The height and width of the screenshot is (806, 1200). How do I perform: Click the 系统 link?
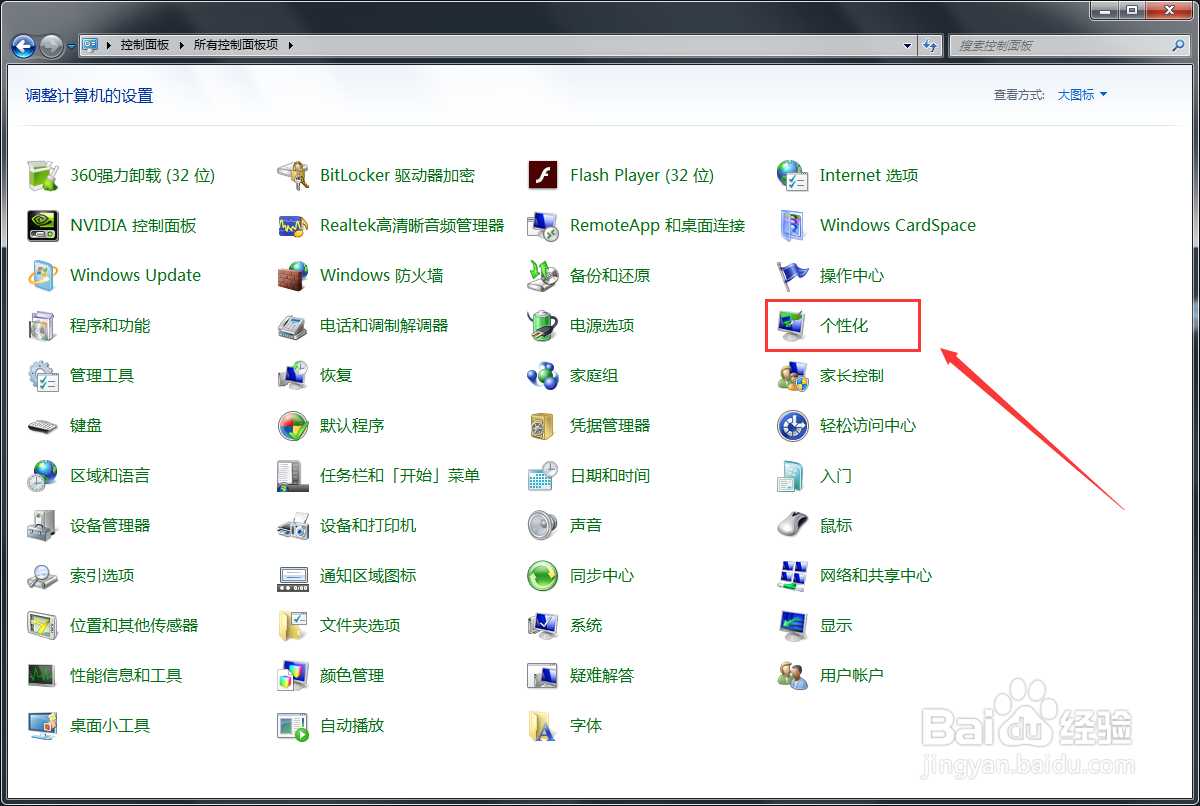click(586, 625)
